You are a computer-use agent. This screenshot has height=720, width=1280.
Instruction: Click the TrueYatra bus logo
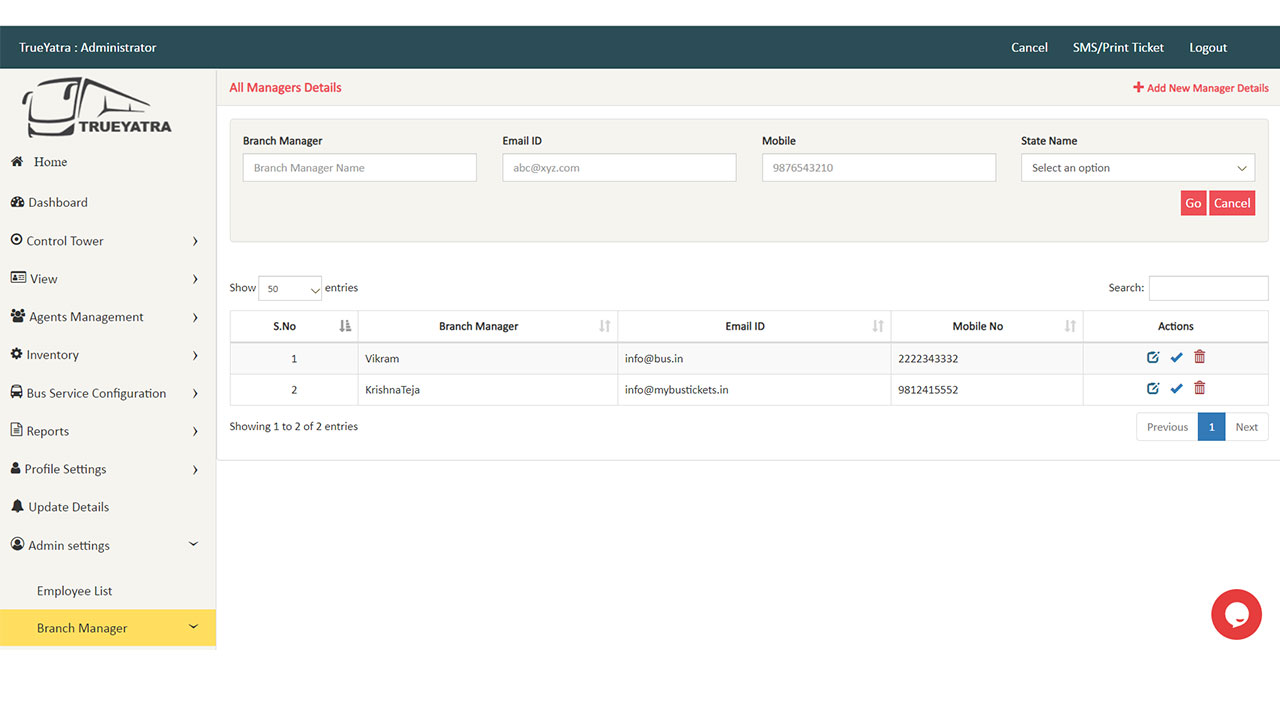[97, 108]
